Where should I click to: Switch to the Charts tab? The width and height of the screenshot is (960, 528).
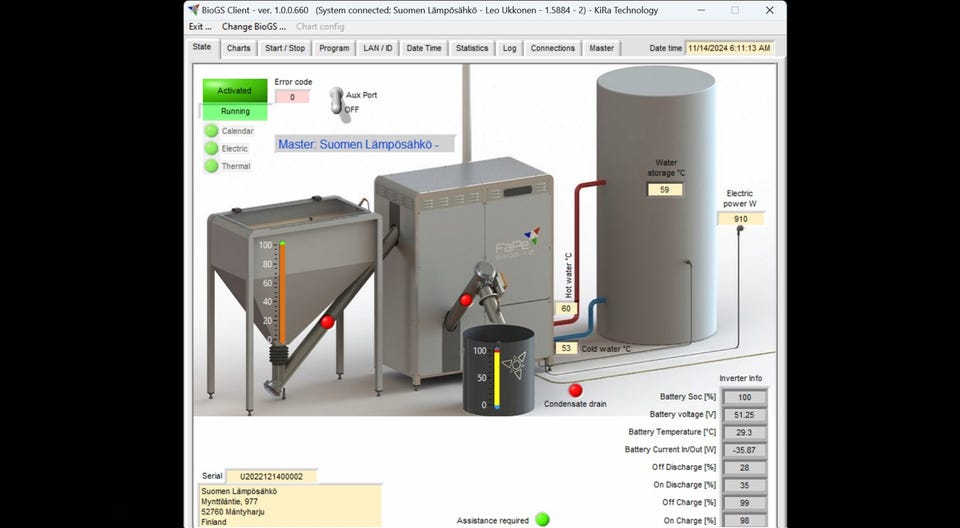(239, 48)
